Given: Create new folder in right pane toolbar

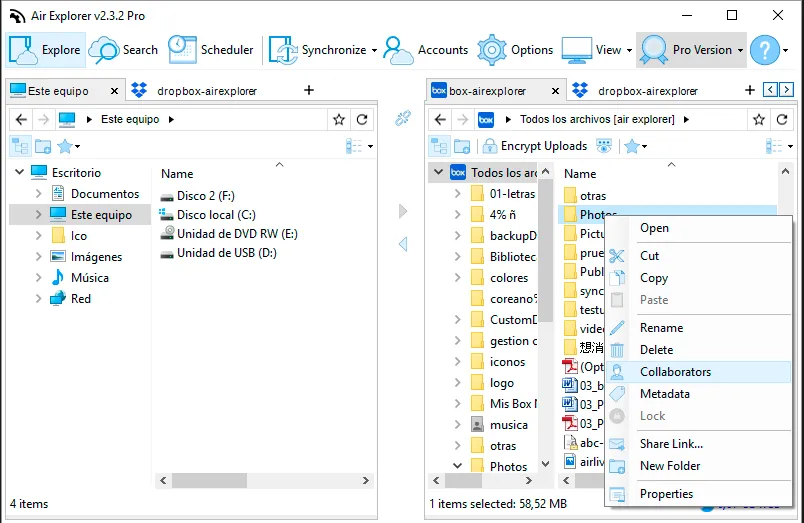Looking at the screenshot, I should pyautogui.click(x=462, y=147).
